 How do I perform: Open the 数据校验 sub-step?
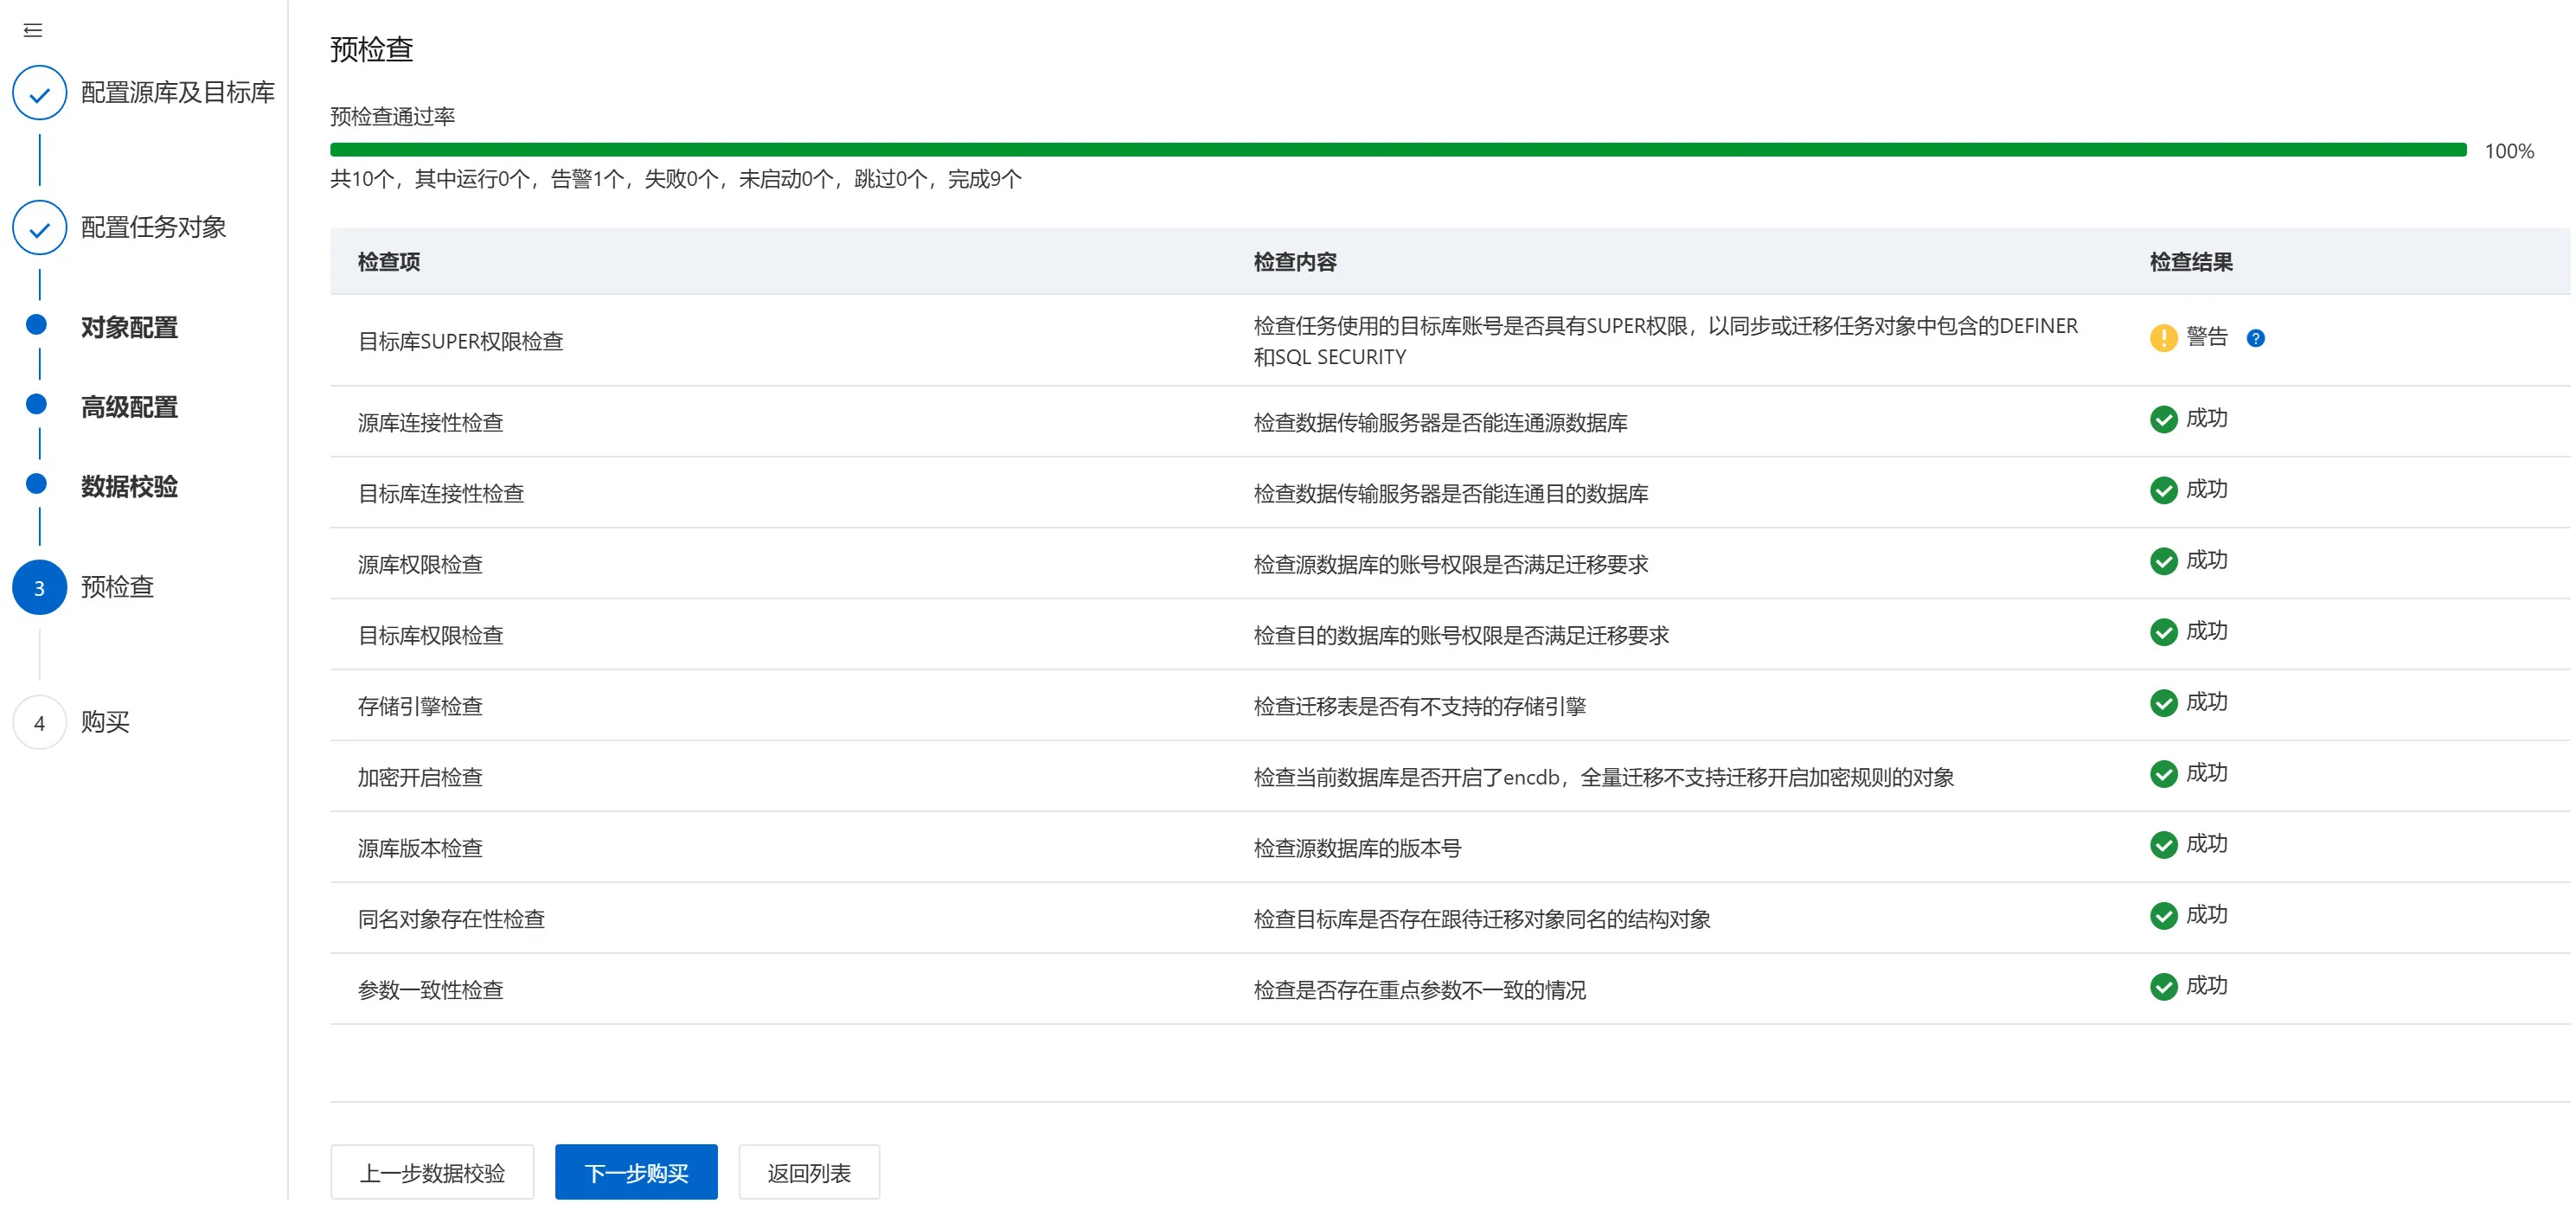129,487
